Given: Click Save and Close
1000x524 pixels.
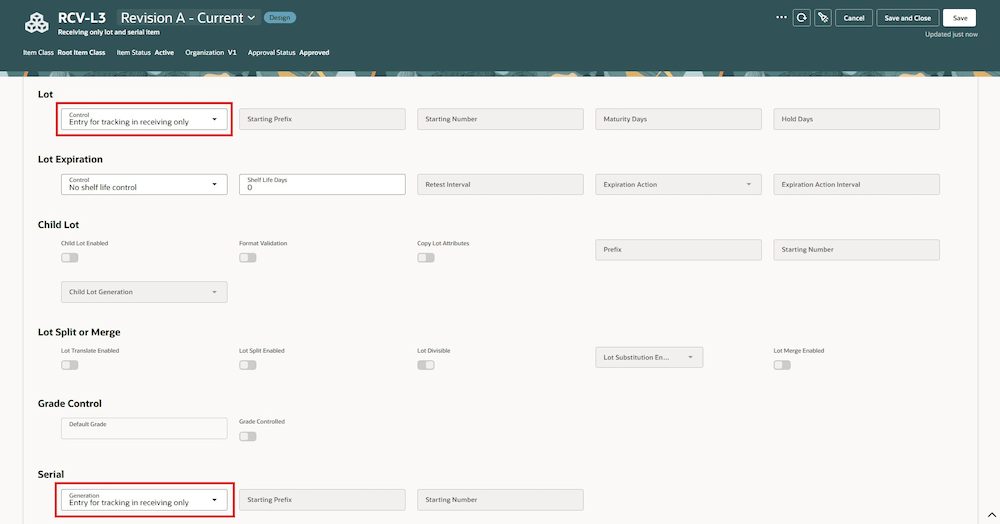Looking at the screenshot, I should (x=908, y=18).
